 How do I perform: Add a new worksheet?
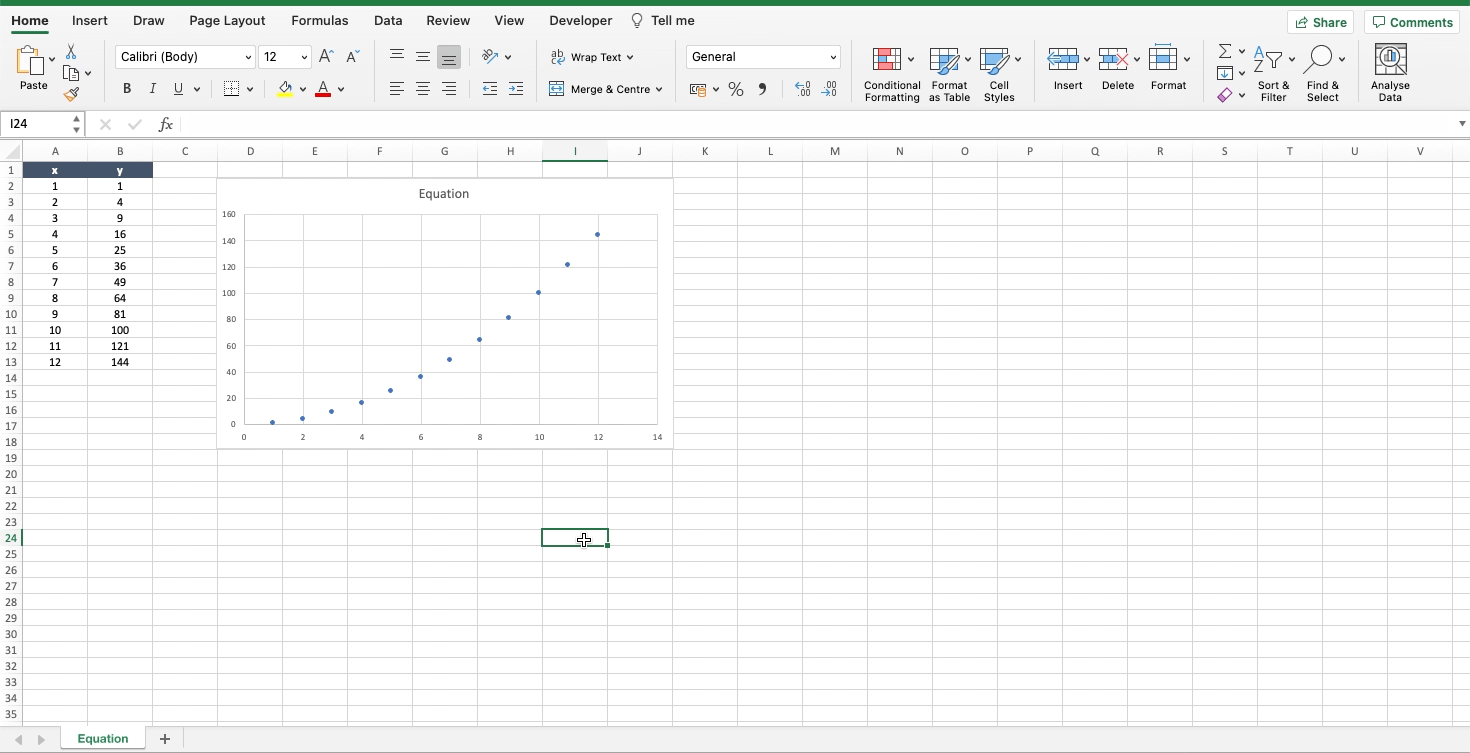(x=164, y=738)
